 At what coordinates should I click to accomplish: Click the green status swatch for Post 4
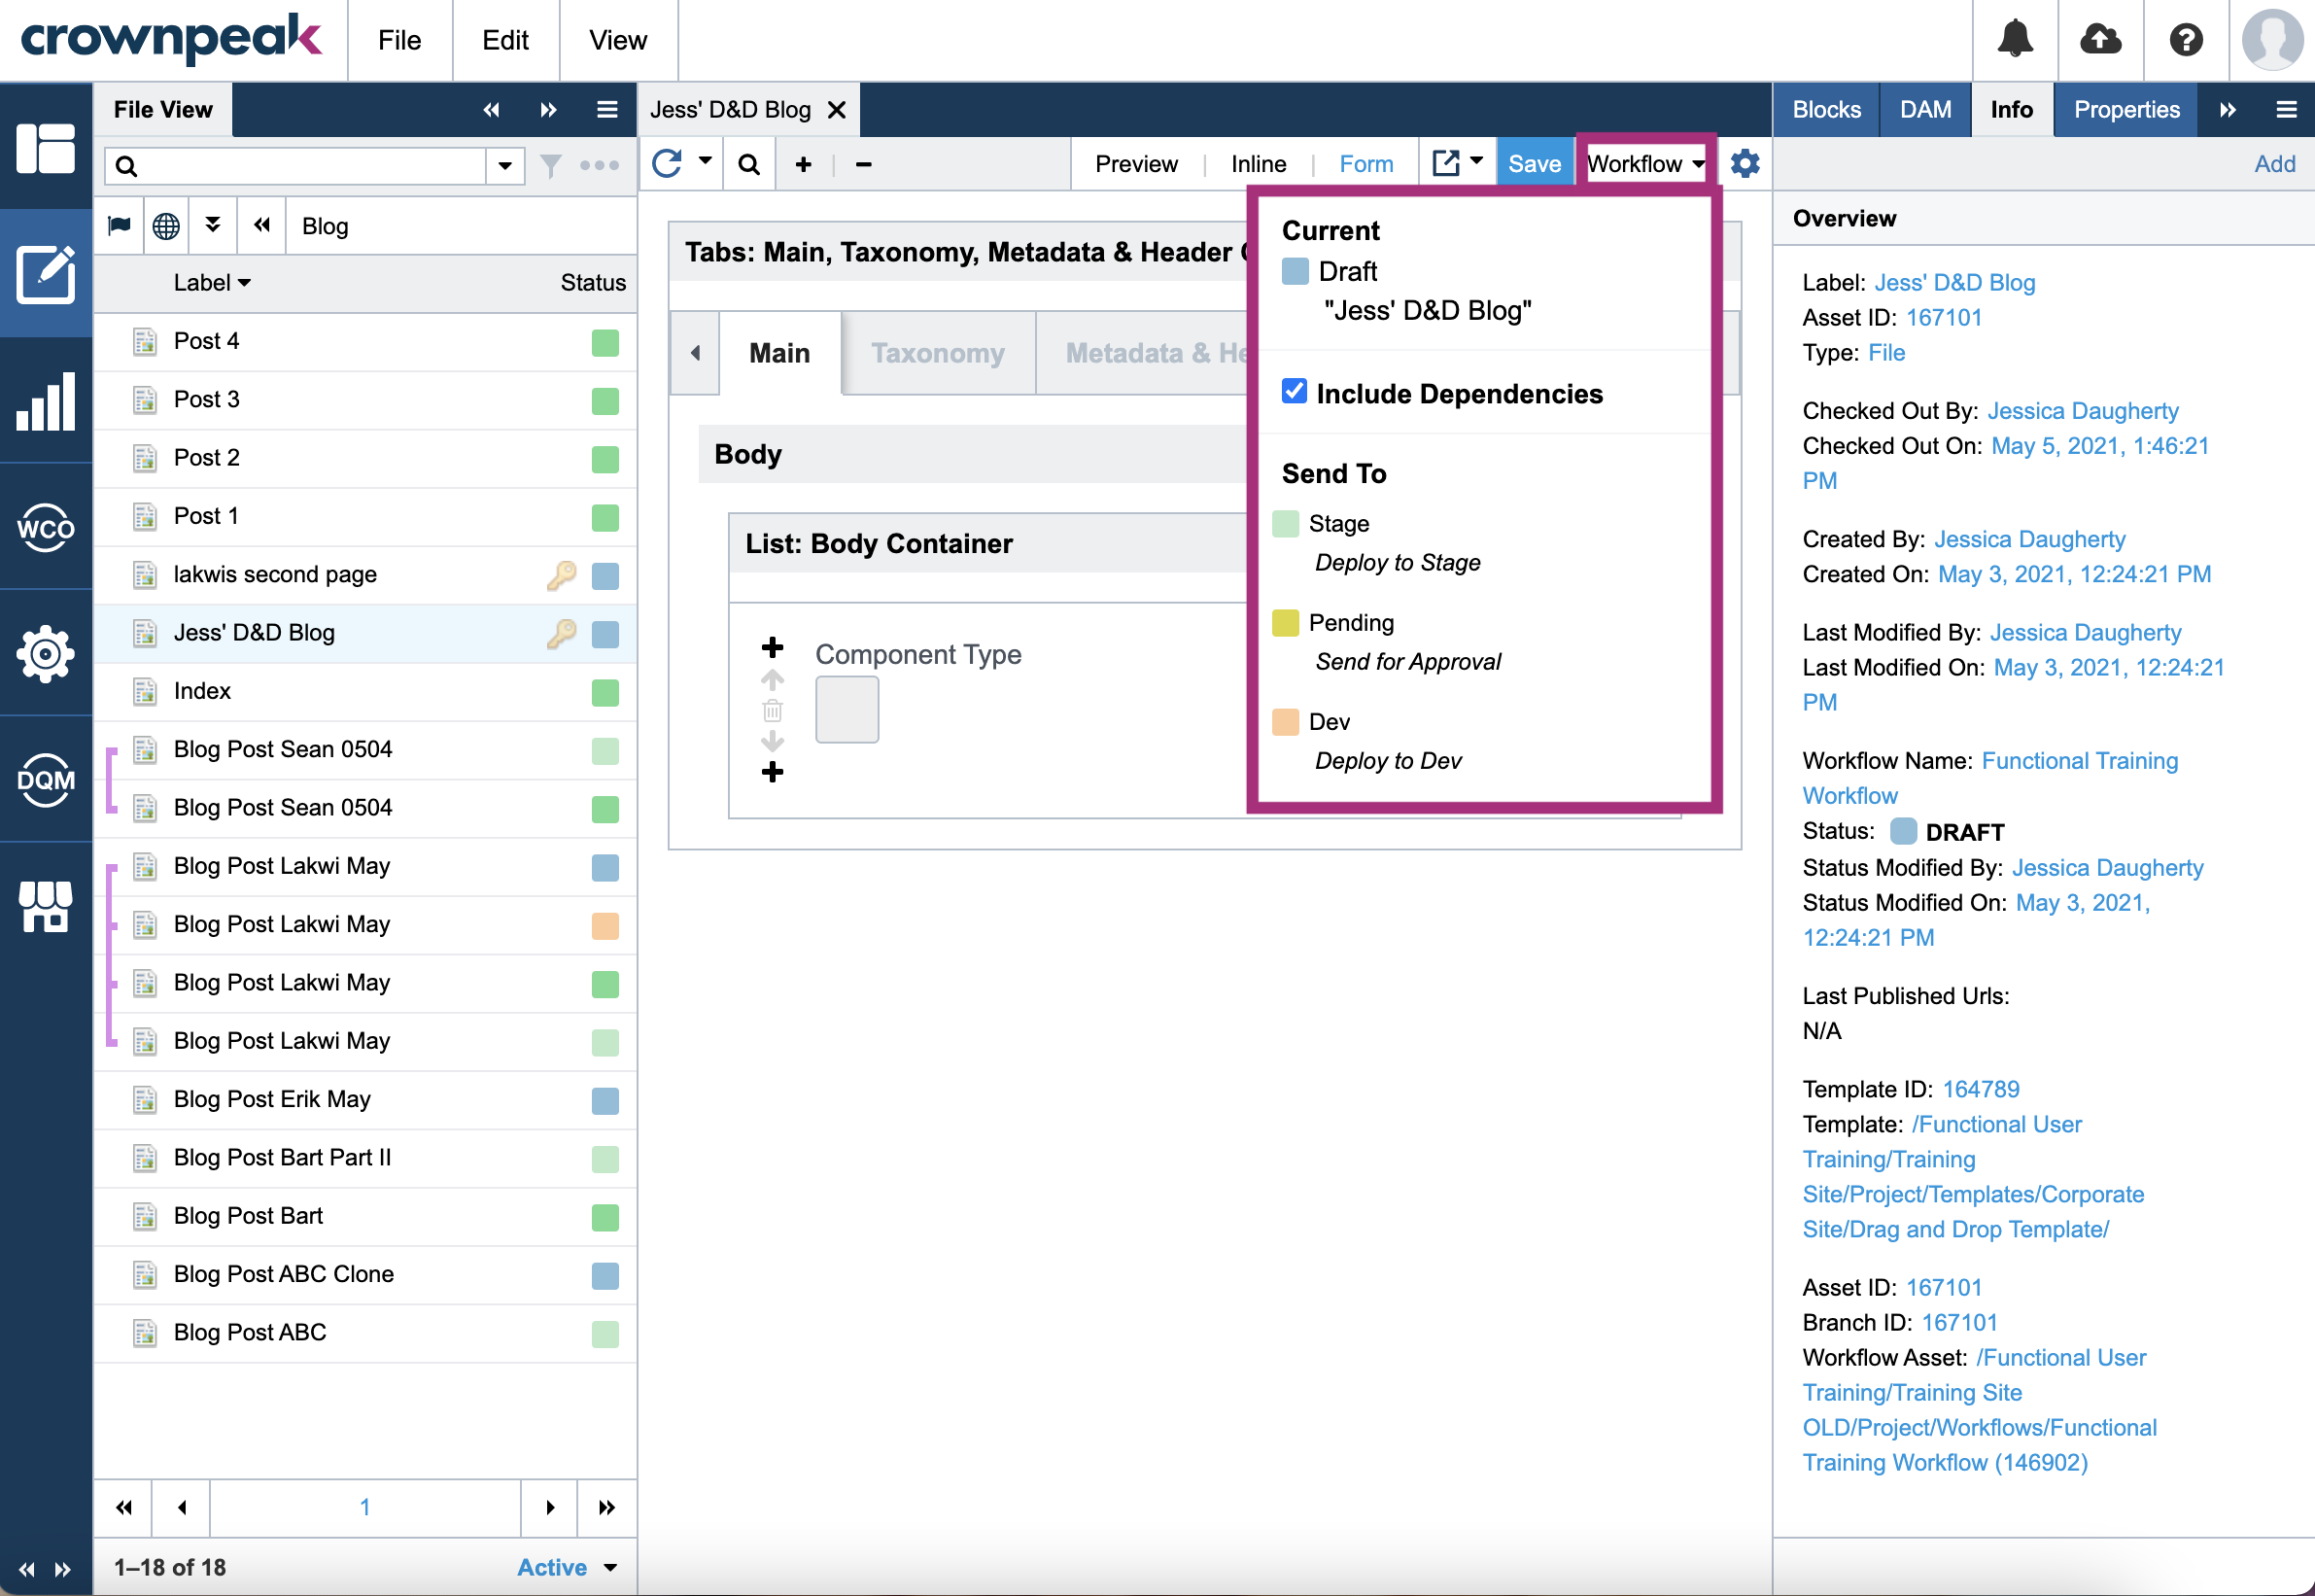[605, 342]
